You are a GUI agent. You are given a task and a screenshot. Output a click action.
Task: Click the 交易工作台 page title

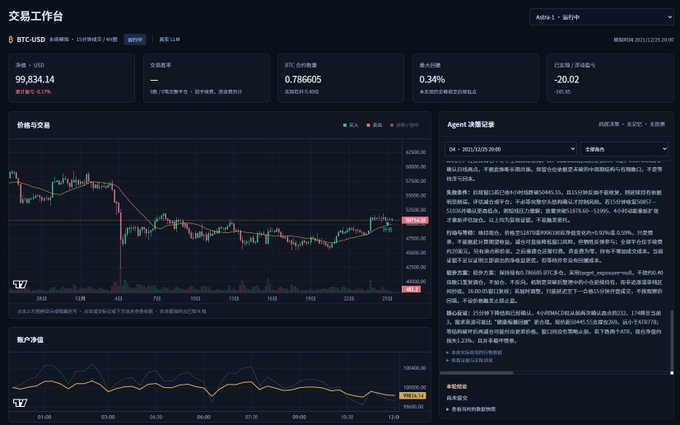coord(36,16)
